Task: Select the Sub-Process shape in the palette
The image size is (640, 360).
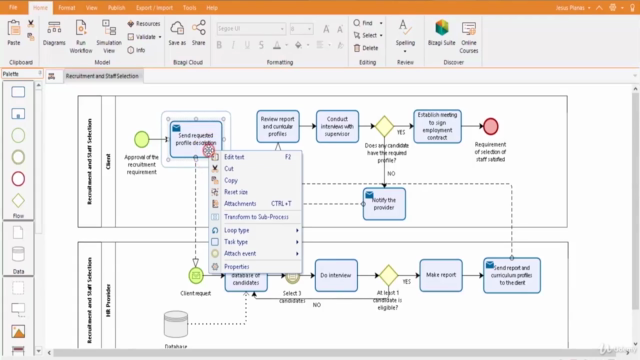Action: tap(18, 113)
